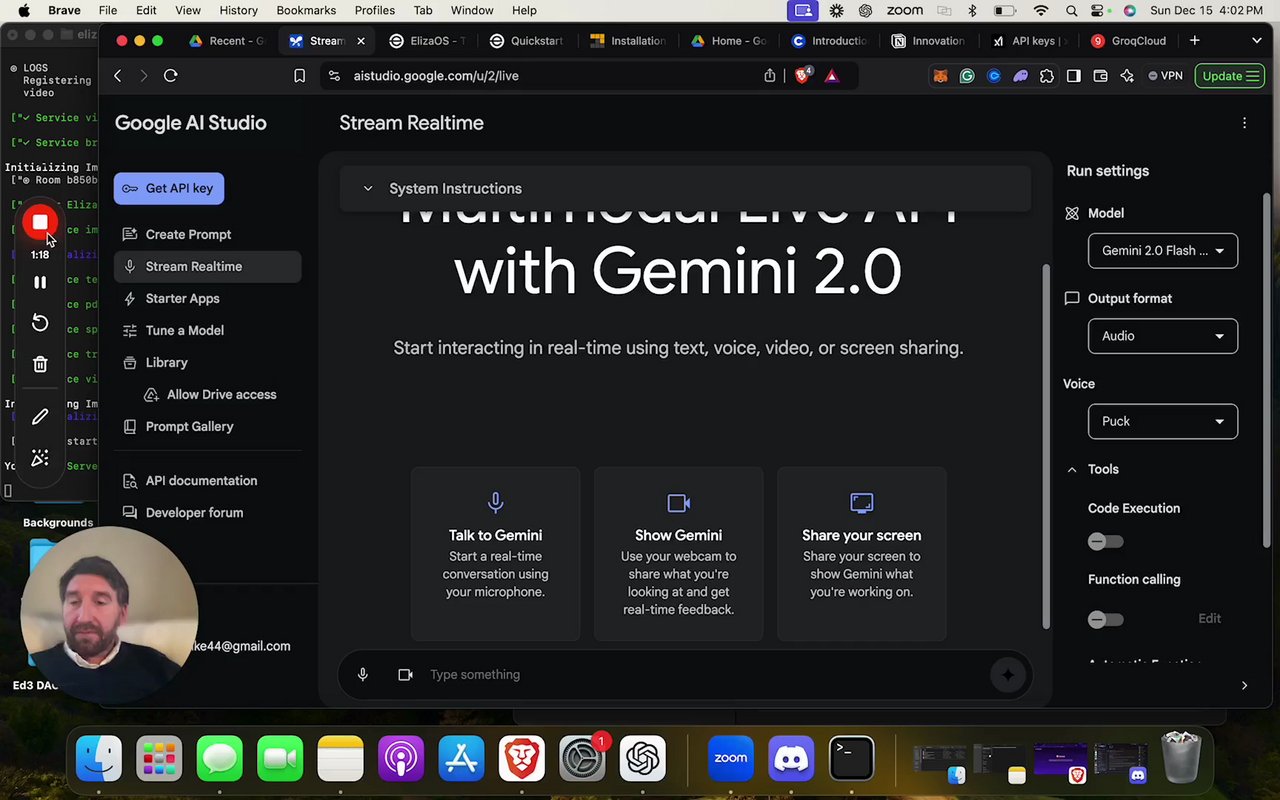Image resolution: width=1280 pixels, height=800 pixels.
Task: Delete the recording with the trash icon
Action: point(40,364)
